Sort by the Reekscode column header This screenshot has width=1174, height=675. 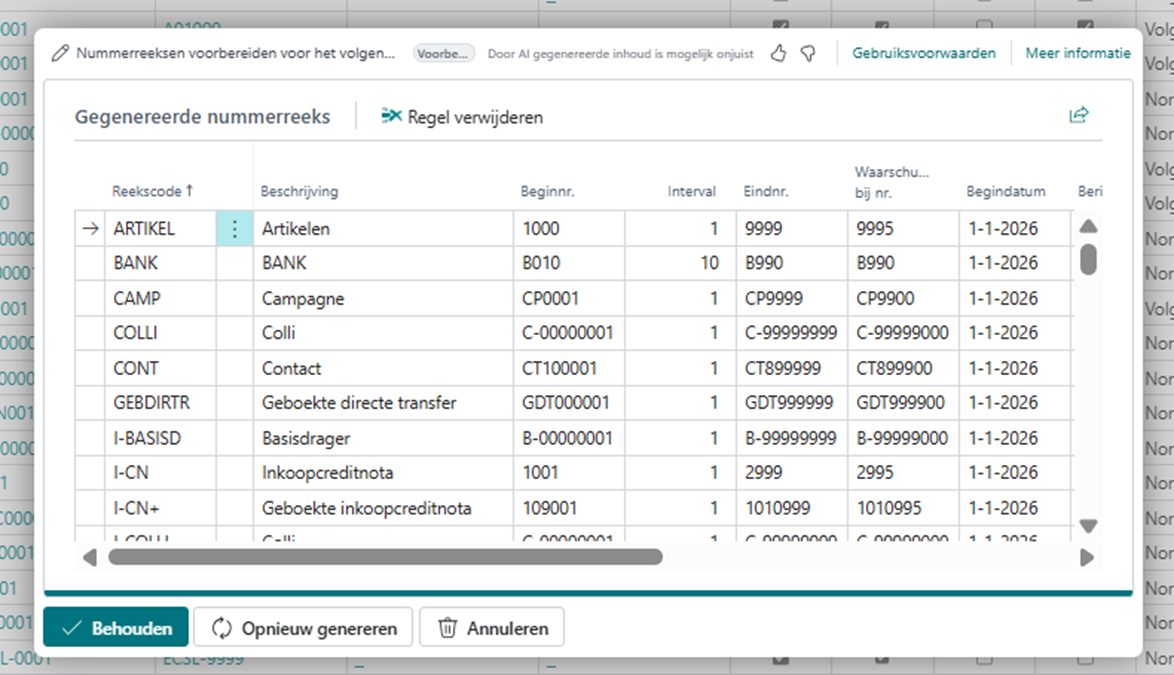click(152, 191)
